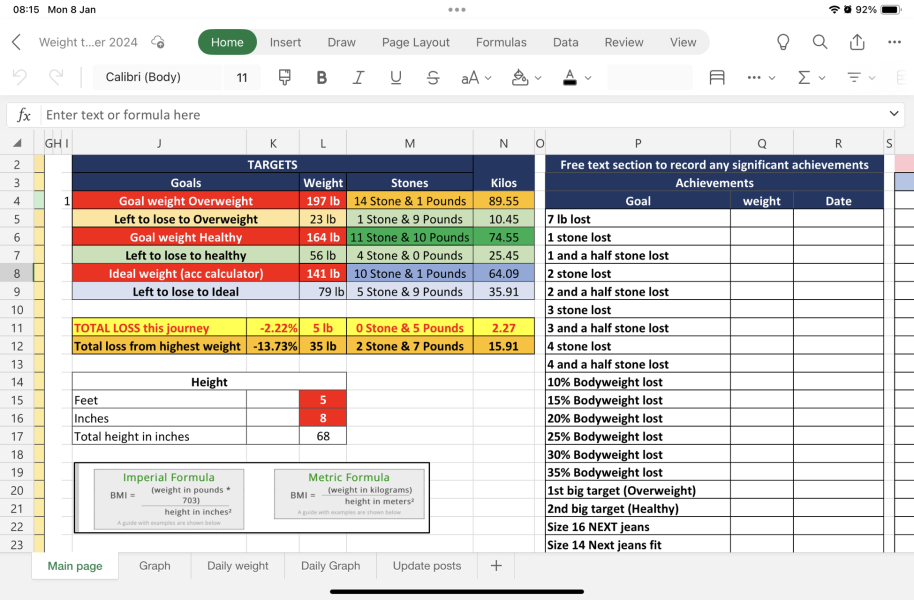This screenshot has width=914, height=600.
Task: Open the font size options
Action: point(242,78)
